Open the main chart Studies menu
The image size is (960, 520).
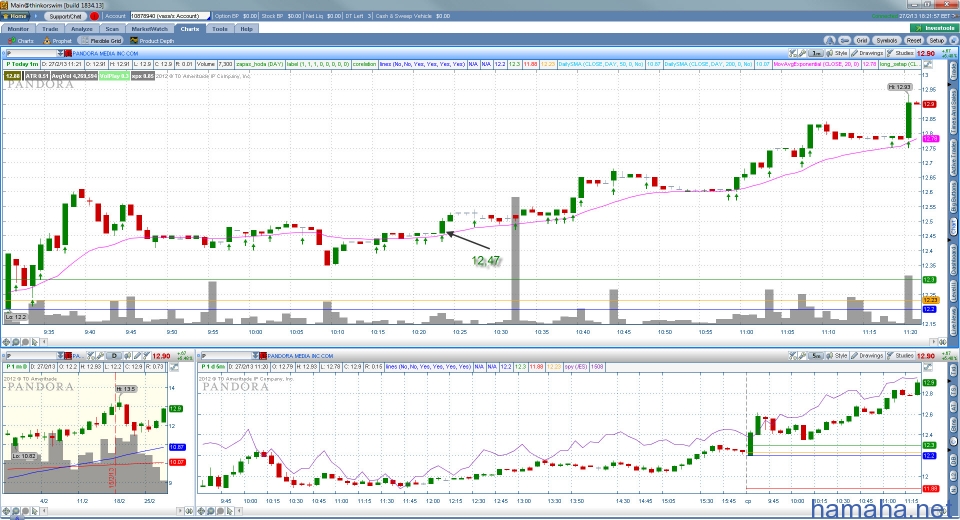point(901,53)
